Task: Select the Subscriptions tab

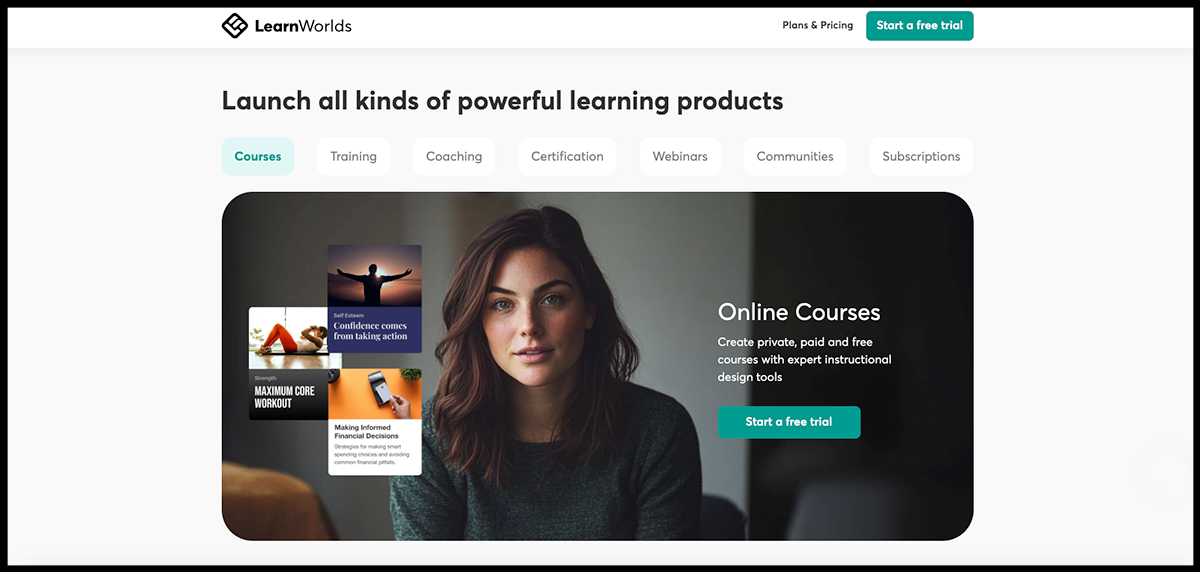Action: [x=921, y=156]
